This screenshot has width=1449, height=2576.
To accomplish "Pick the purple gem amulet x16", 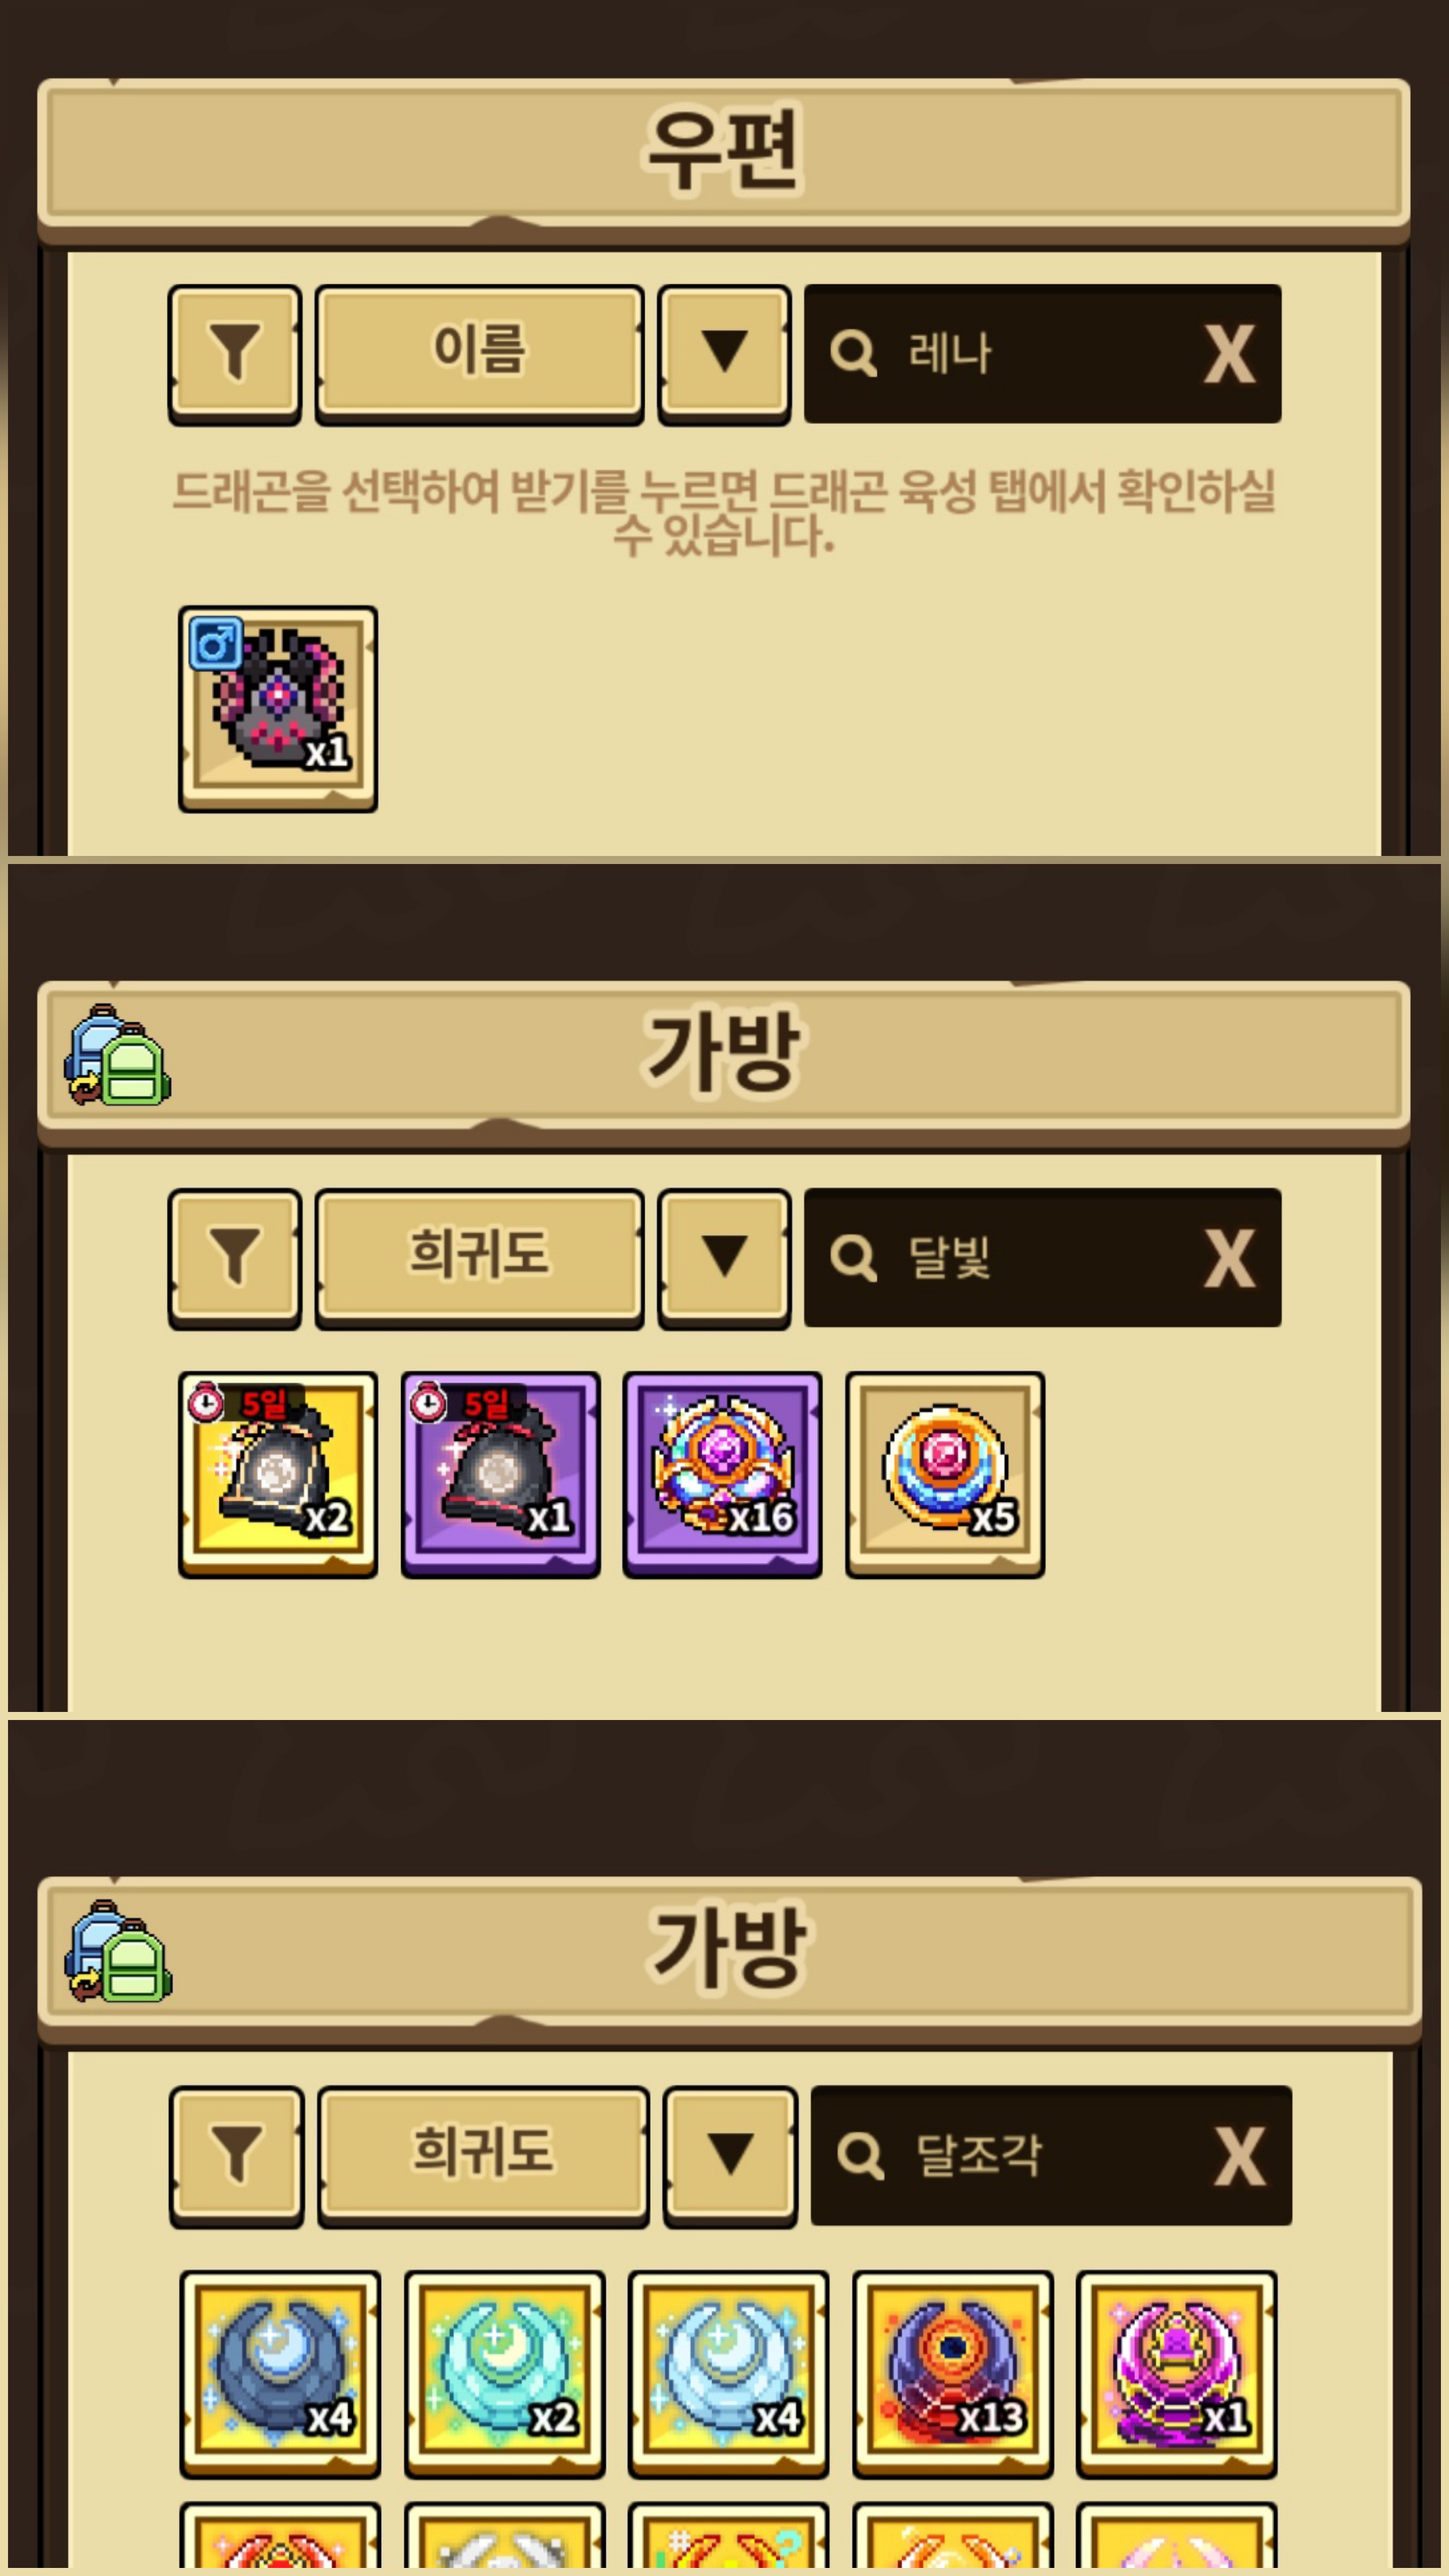I will [x=722, y=1474].
